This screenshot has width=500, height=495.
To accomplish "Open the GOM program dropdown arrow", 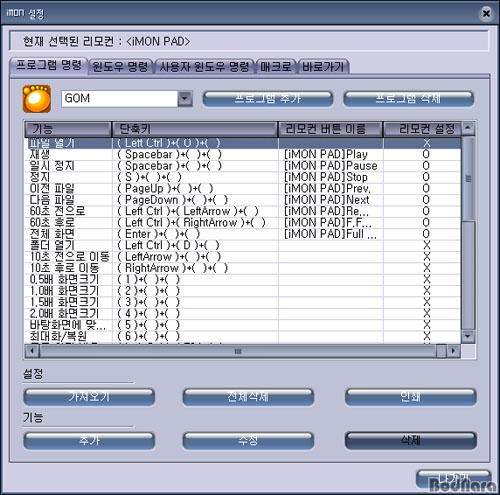I will (x=185, y=99).
